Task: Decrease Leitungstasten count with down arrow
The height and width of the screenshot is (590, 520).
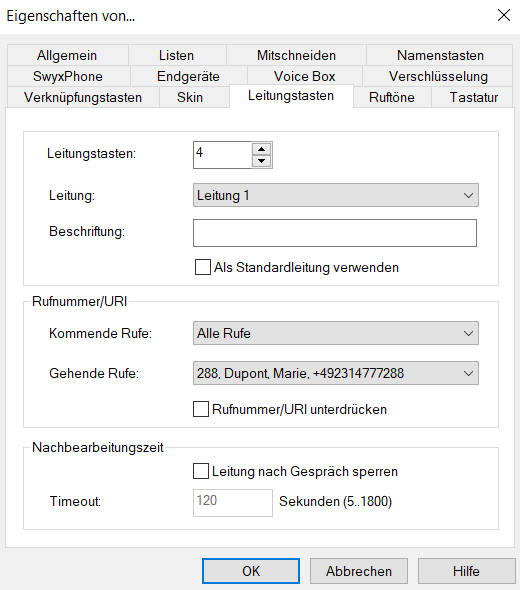Action: 262,161
